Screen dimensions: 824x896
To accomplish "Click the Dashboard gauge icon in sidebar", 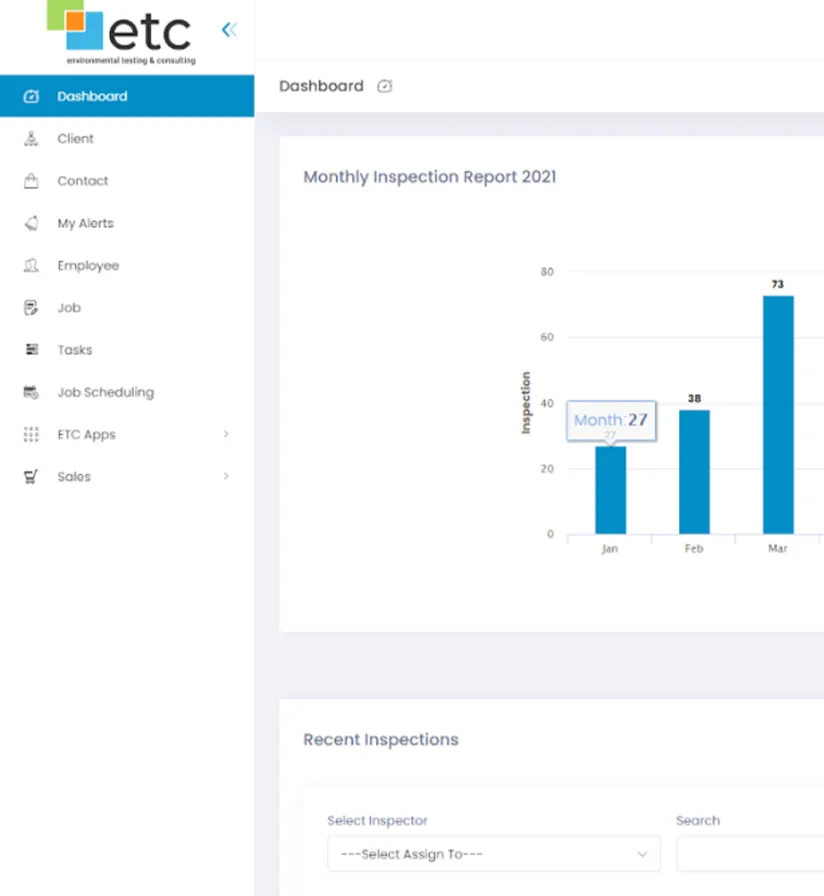I will click(x=31, y=97).
